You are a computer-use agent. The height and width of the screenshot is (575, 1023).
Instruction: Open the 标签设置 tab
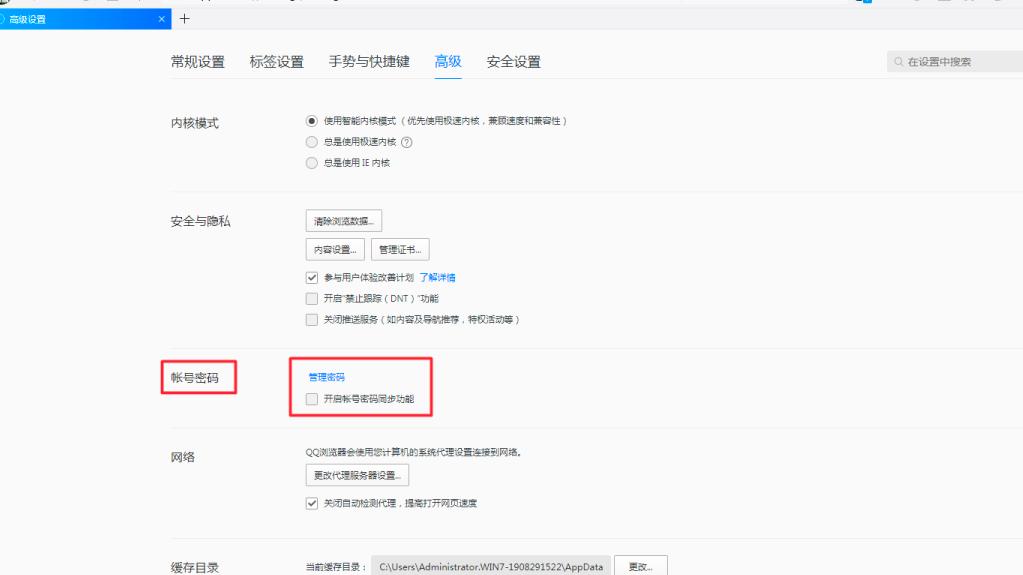pos(276,62)
